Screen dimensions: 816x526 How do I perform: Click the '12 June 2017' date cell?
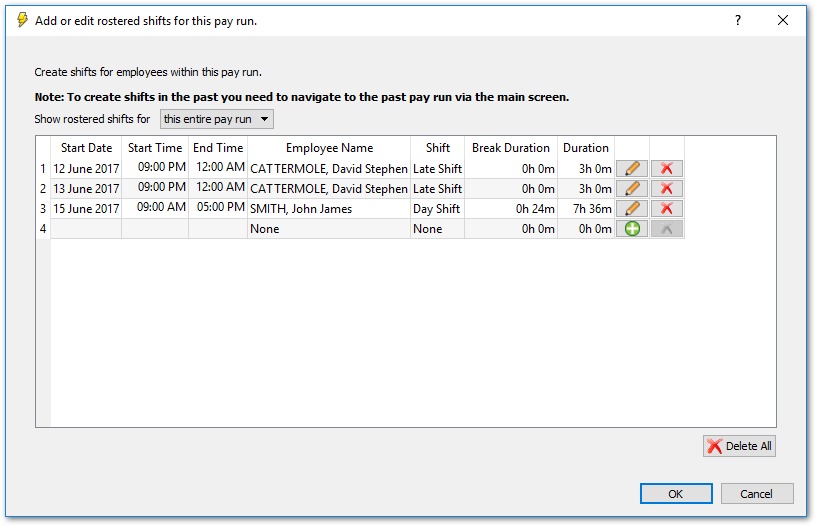point(86,169)
